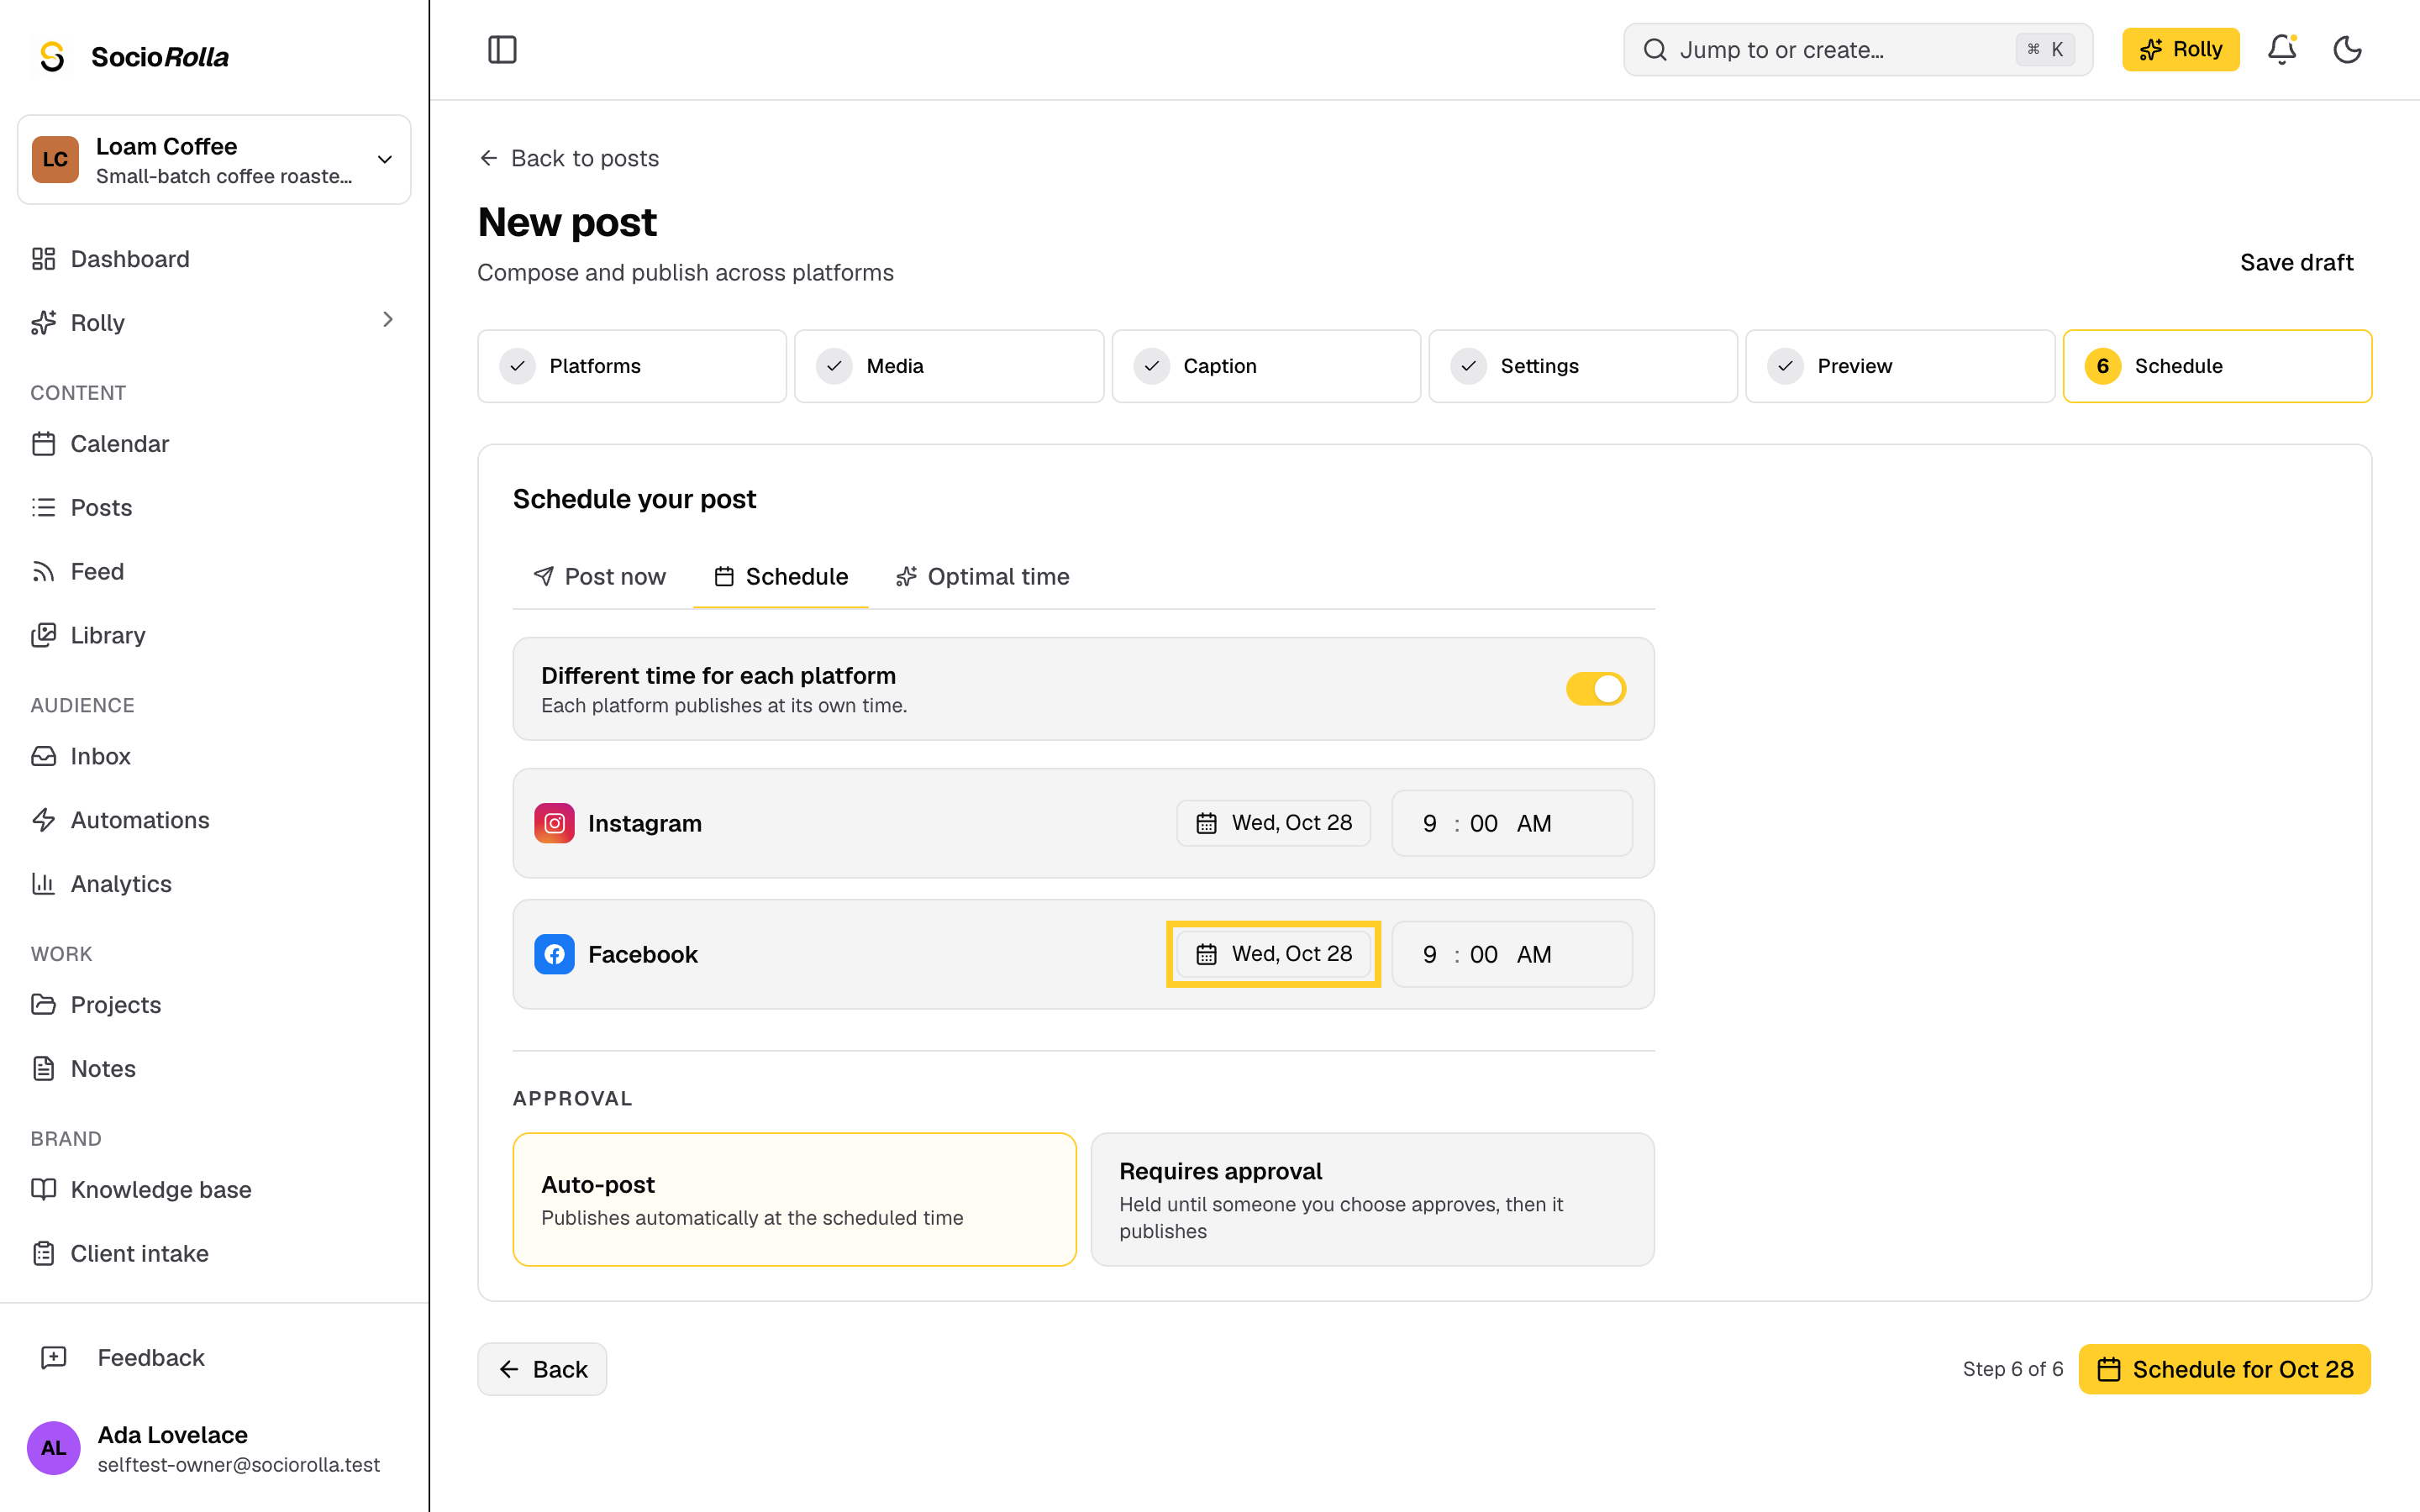
Task: Click Schedule for Oct 28
Action: 2225,1369
